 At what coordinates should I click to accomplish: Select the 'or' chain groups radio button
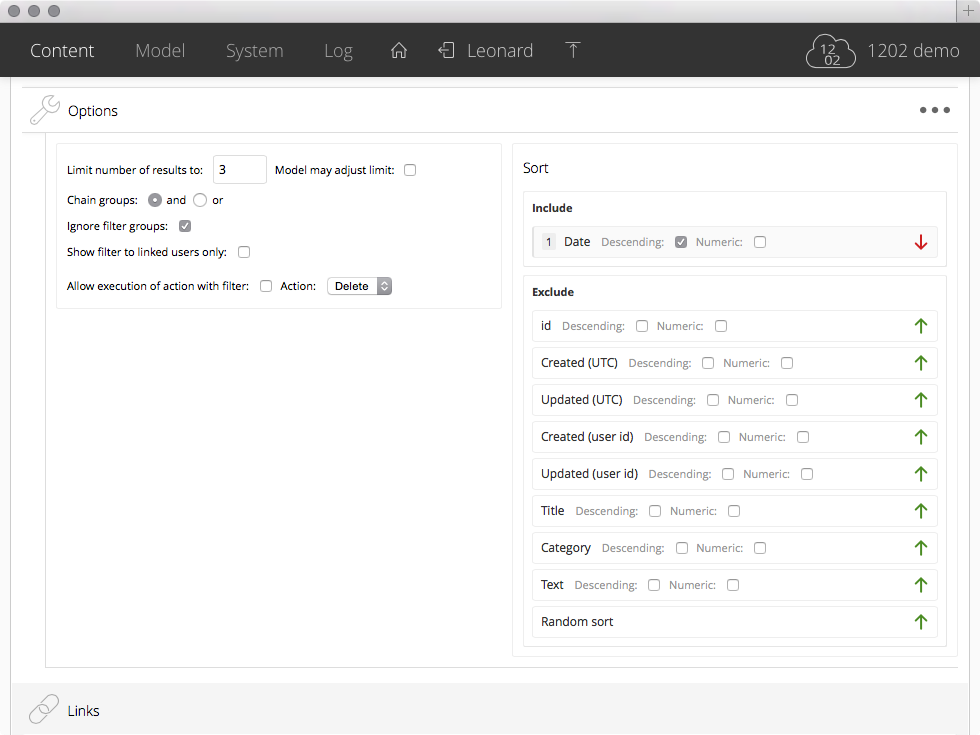pos(200,200)
